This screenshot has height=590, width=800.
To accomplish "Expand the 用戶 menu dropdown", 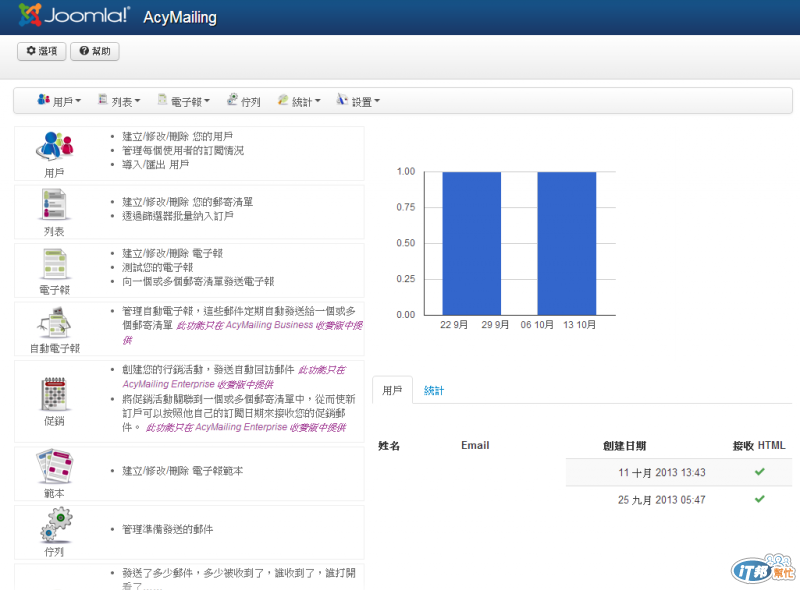I will pos(59,101).
